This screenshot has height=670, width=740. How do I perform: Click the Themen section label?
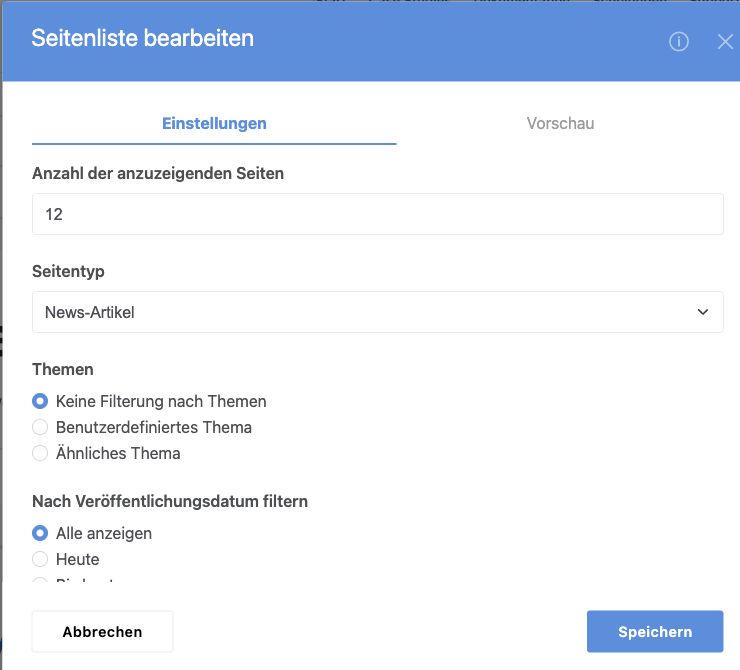(x=63, y=369)
